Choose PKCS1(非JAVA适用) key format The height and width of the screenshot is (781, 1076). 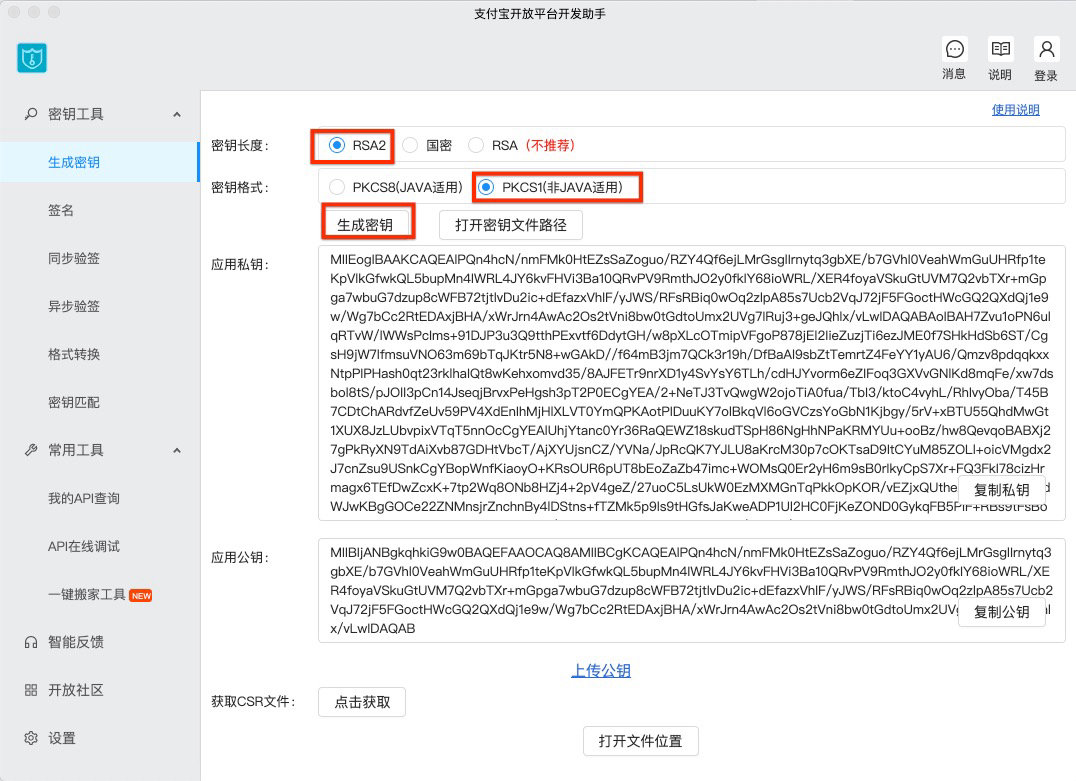tap(486, 187)
